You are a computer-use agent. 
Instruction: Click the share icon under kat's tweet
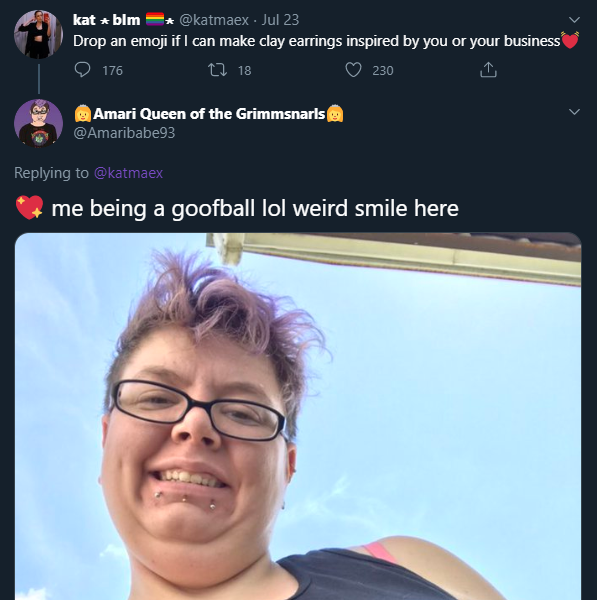click(488, 70)
